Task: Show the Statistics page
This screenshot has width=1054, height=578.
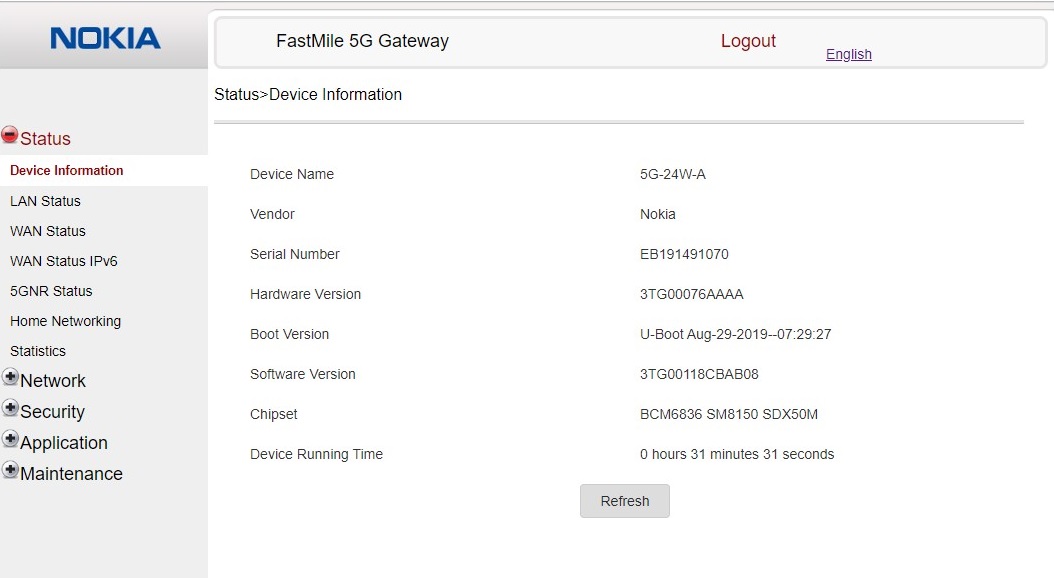Action: pos(38,351)
